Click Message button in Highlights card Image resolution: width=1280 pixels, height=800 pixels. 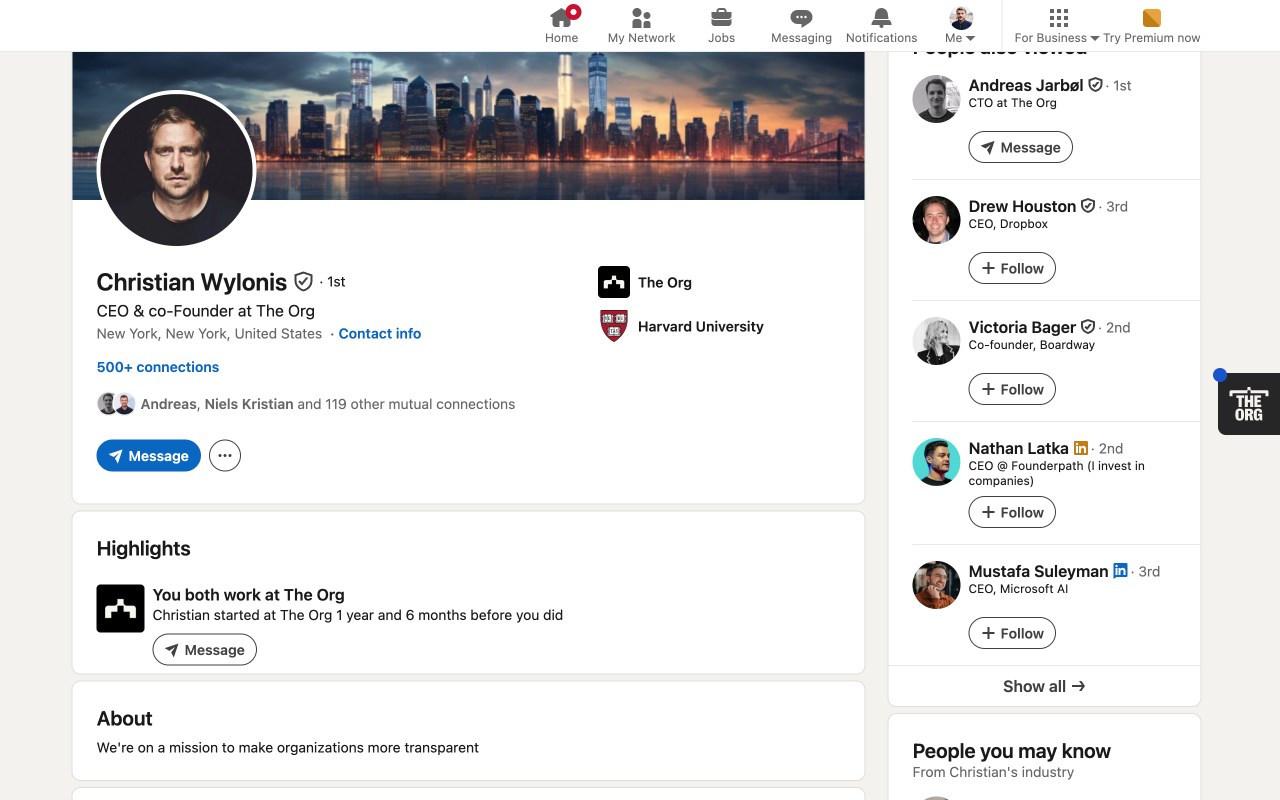click(205, 650)
